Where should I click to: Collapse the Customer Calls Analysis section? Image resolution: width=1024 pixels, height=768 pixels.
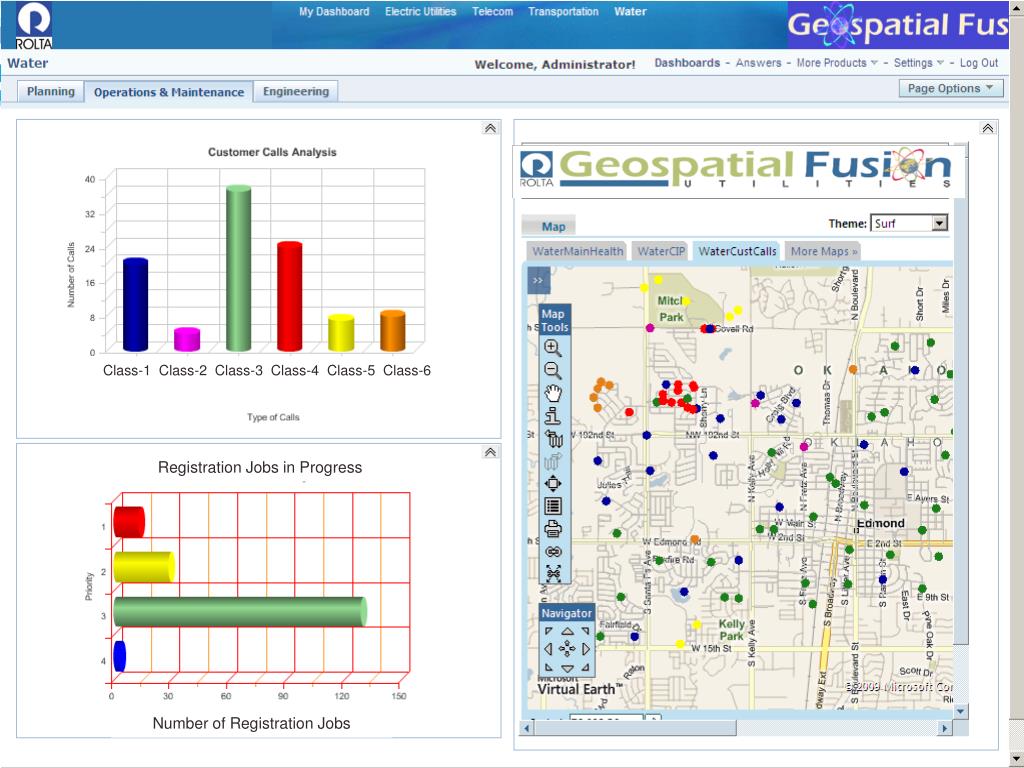(x=490, y=128)
